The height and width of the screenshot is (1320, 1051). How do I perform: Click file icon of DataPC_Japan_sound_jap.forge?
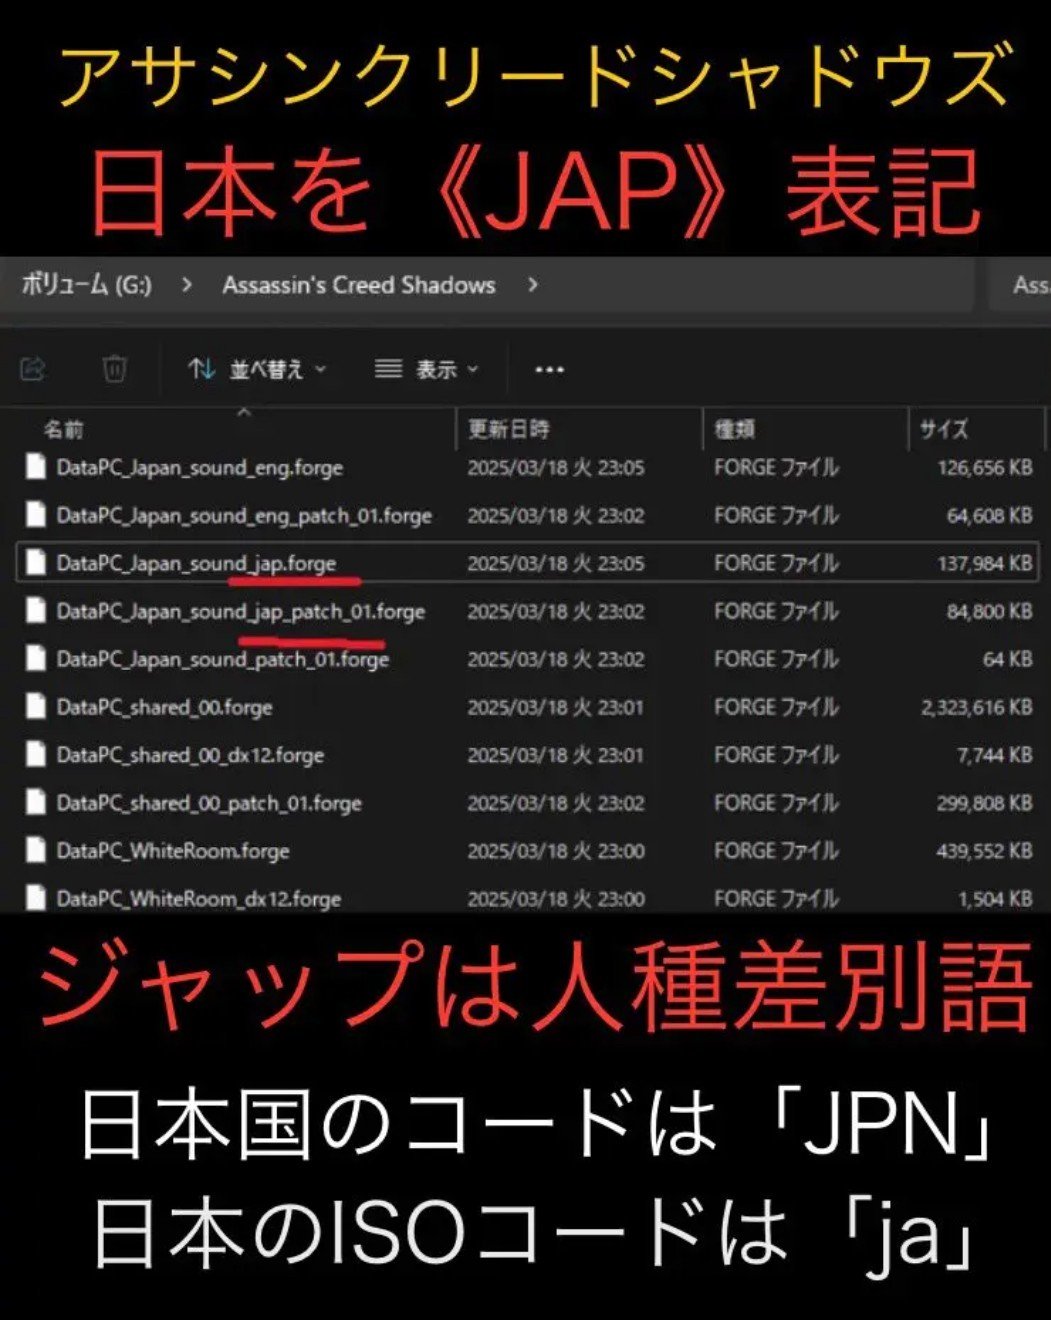click(x=36, y=563)
